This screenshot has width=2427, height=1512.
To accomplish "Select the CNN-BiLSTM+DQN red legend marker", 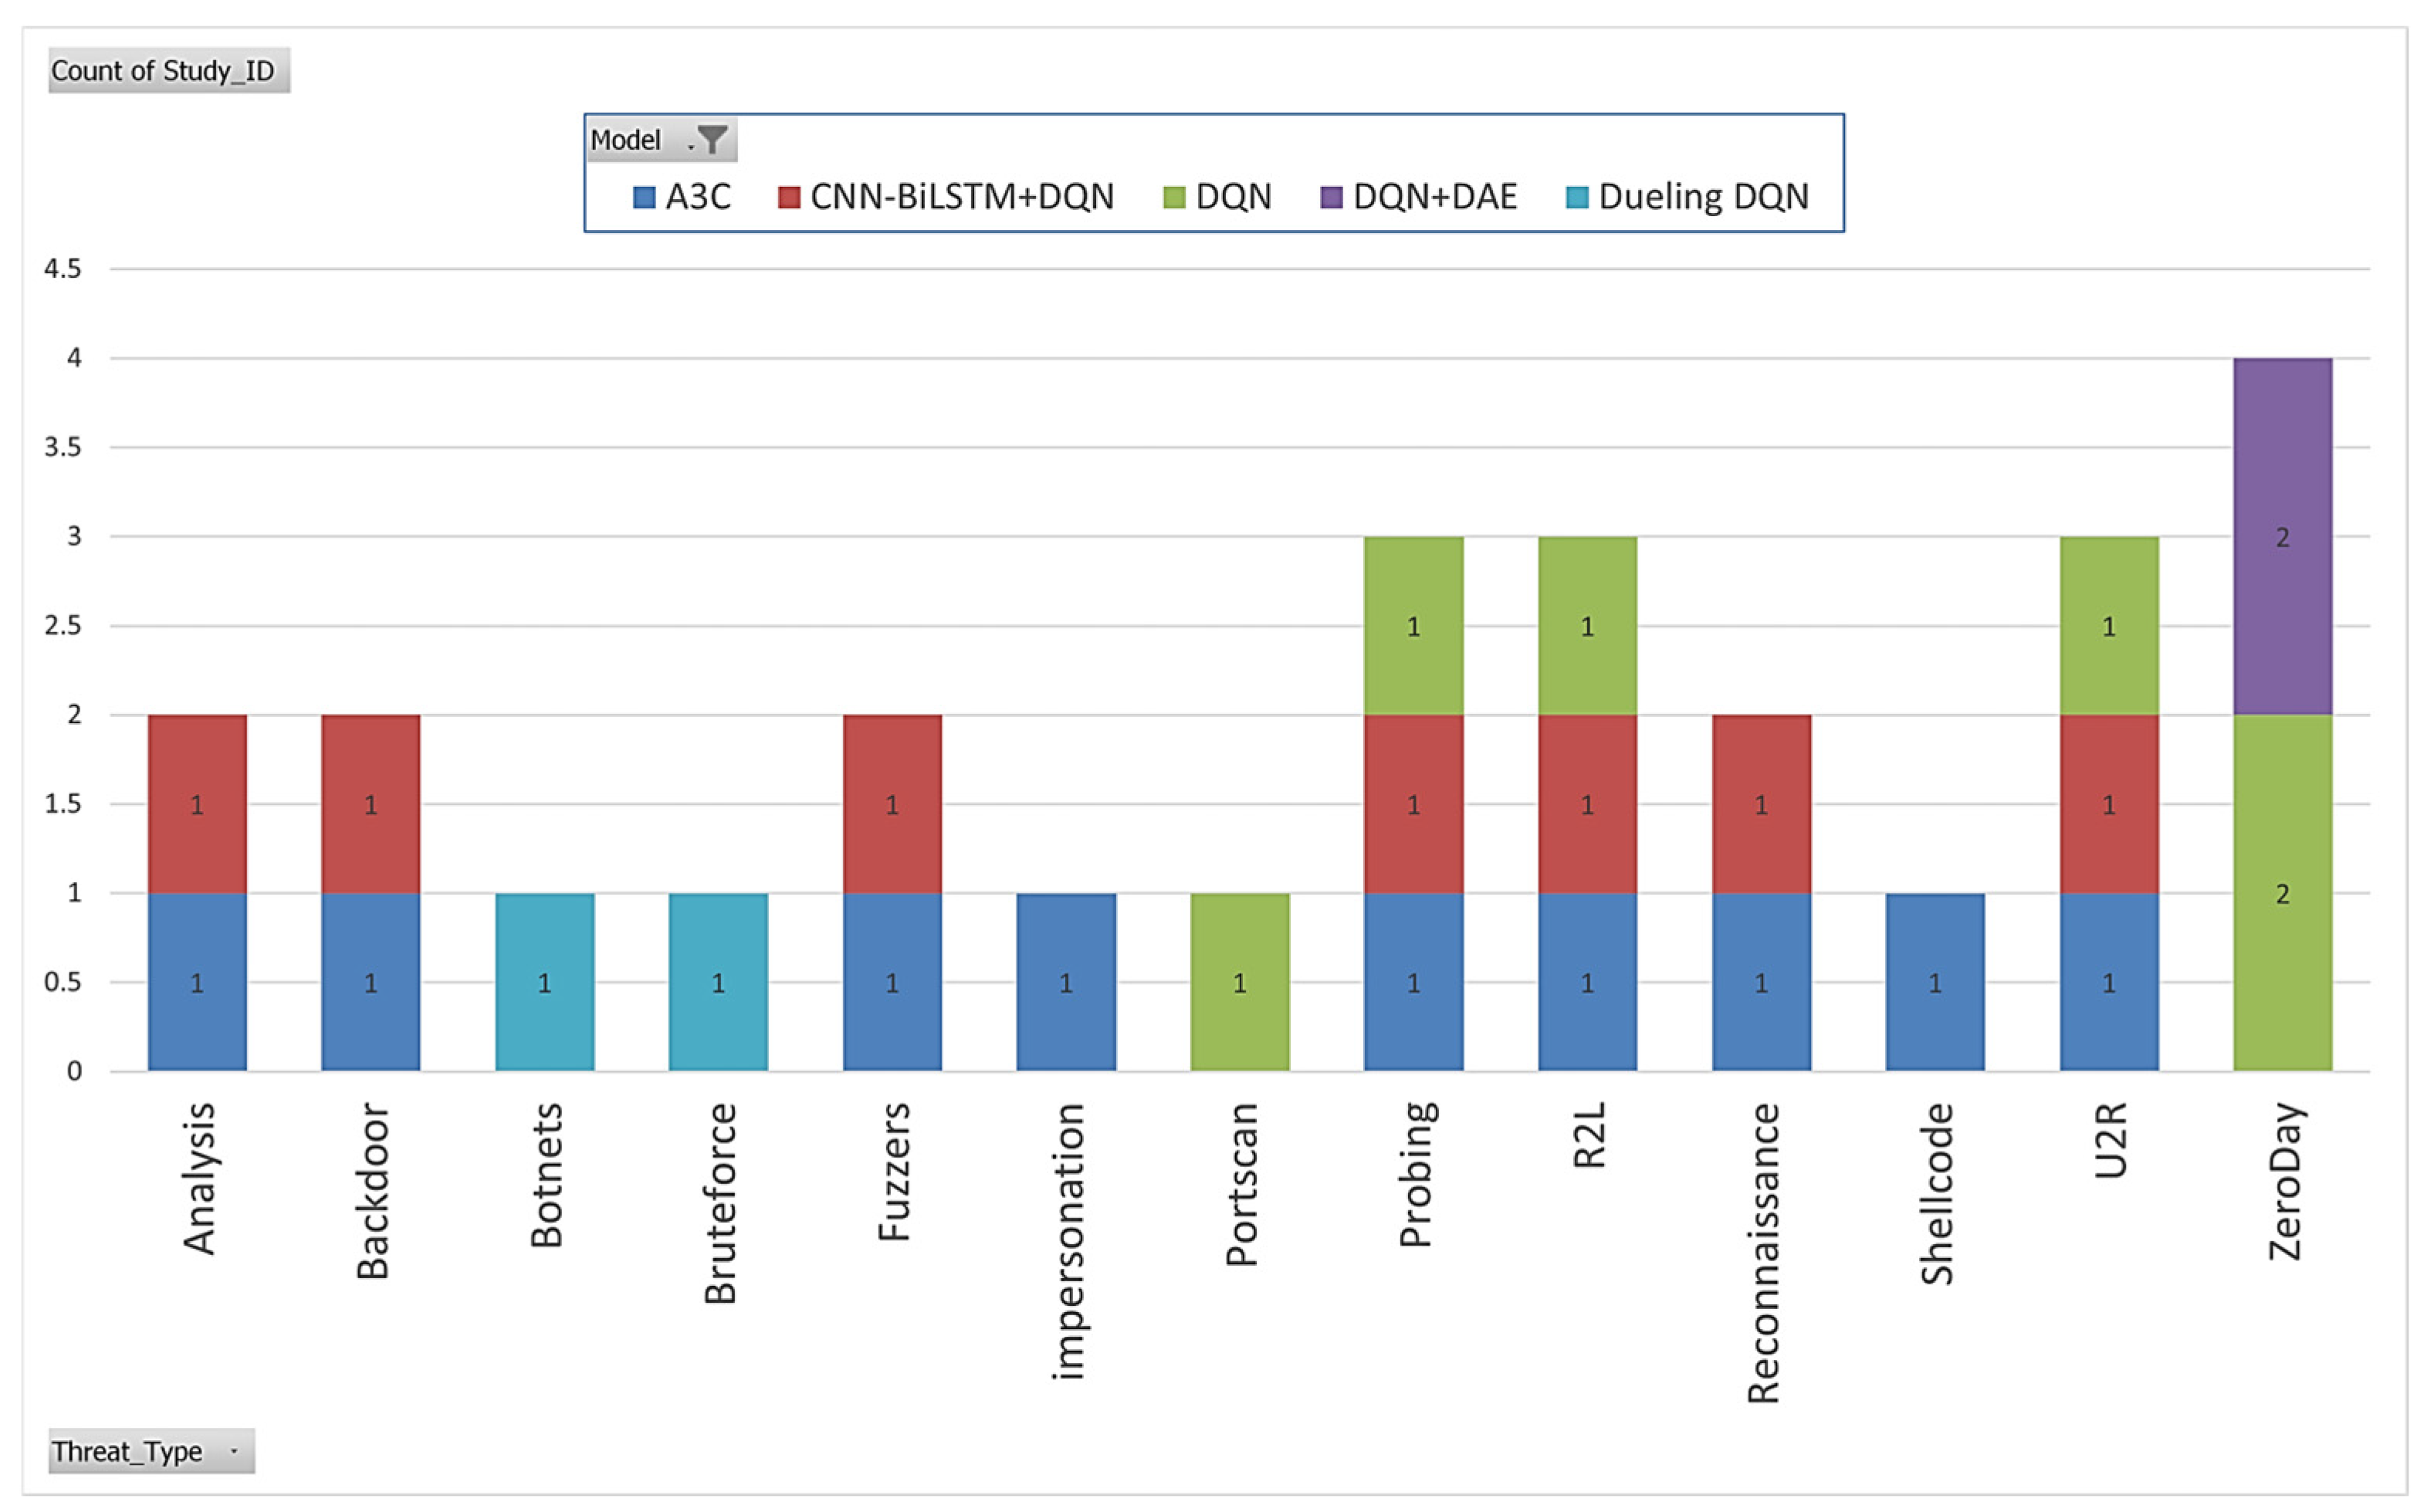I will click(789, 197).
